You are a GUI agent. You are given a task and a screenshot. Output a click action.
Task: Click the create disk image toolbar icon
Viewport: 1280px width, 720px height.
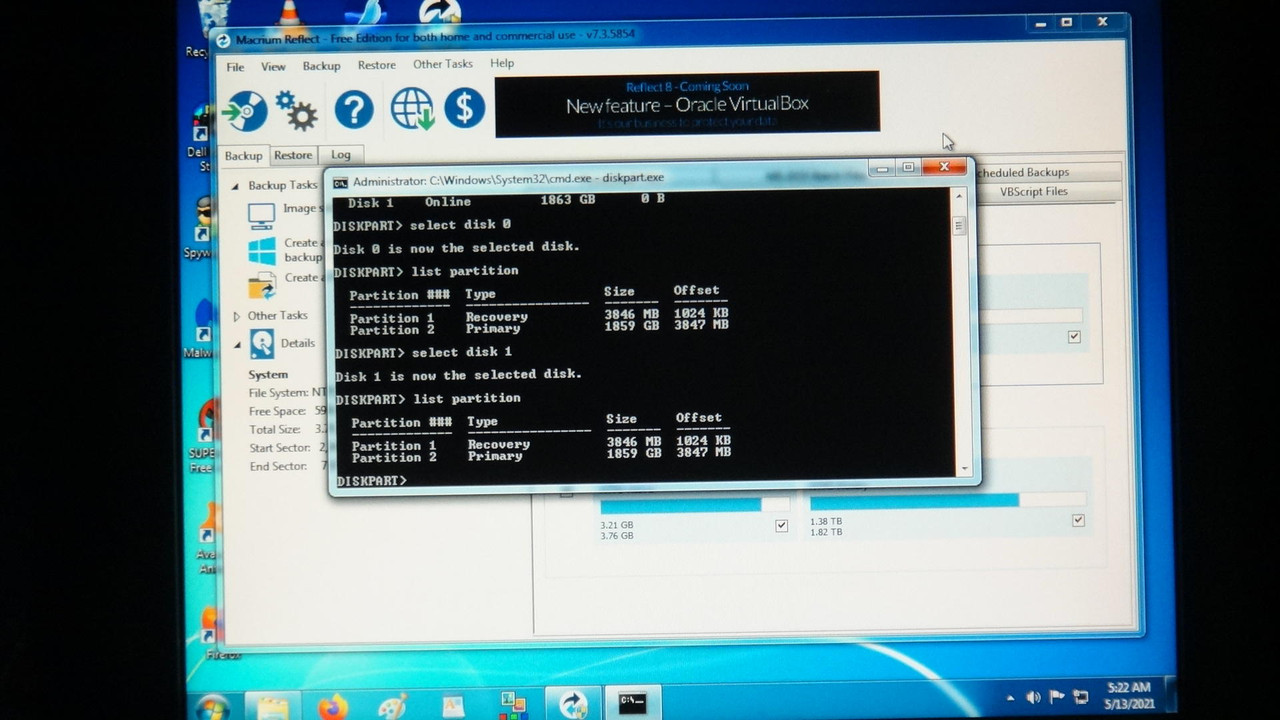(245, 111)
